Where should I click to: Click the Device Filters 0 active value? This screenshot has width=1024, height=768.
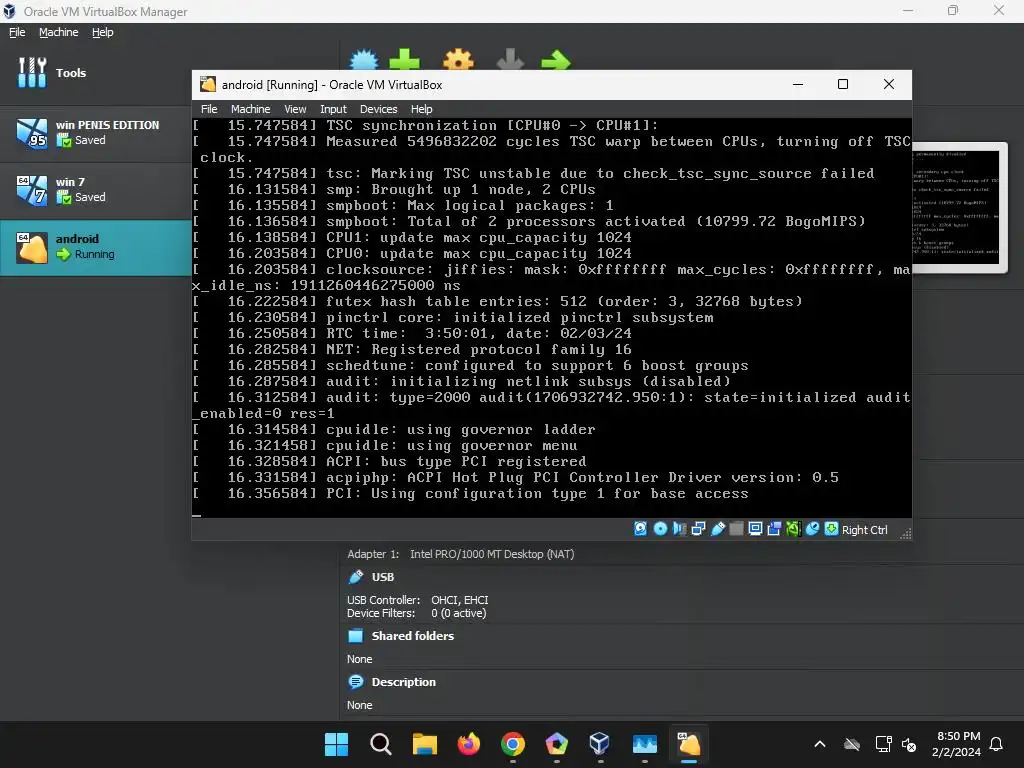(x=458, y=613)
